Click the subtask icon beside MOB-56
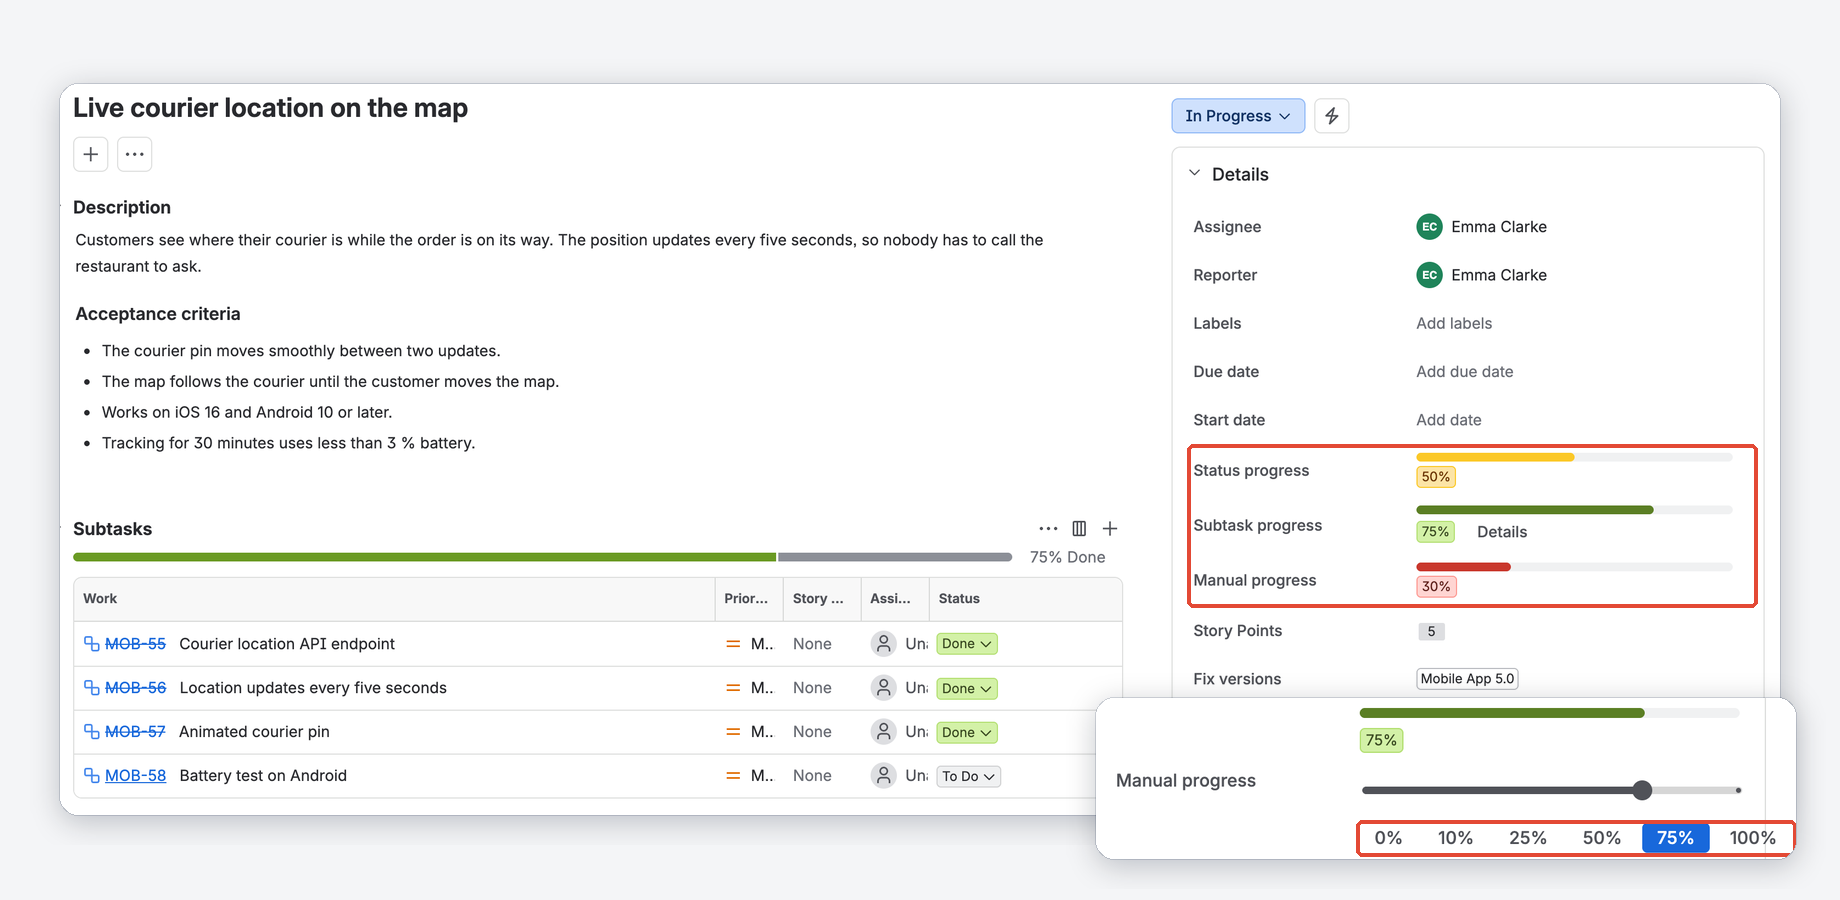This screenshot has width=1840, height=900. pyautogui.click(x=91, y=688)
